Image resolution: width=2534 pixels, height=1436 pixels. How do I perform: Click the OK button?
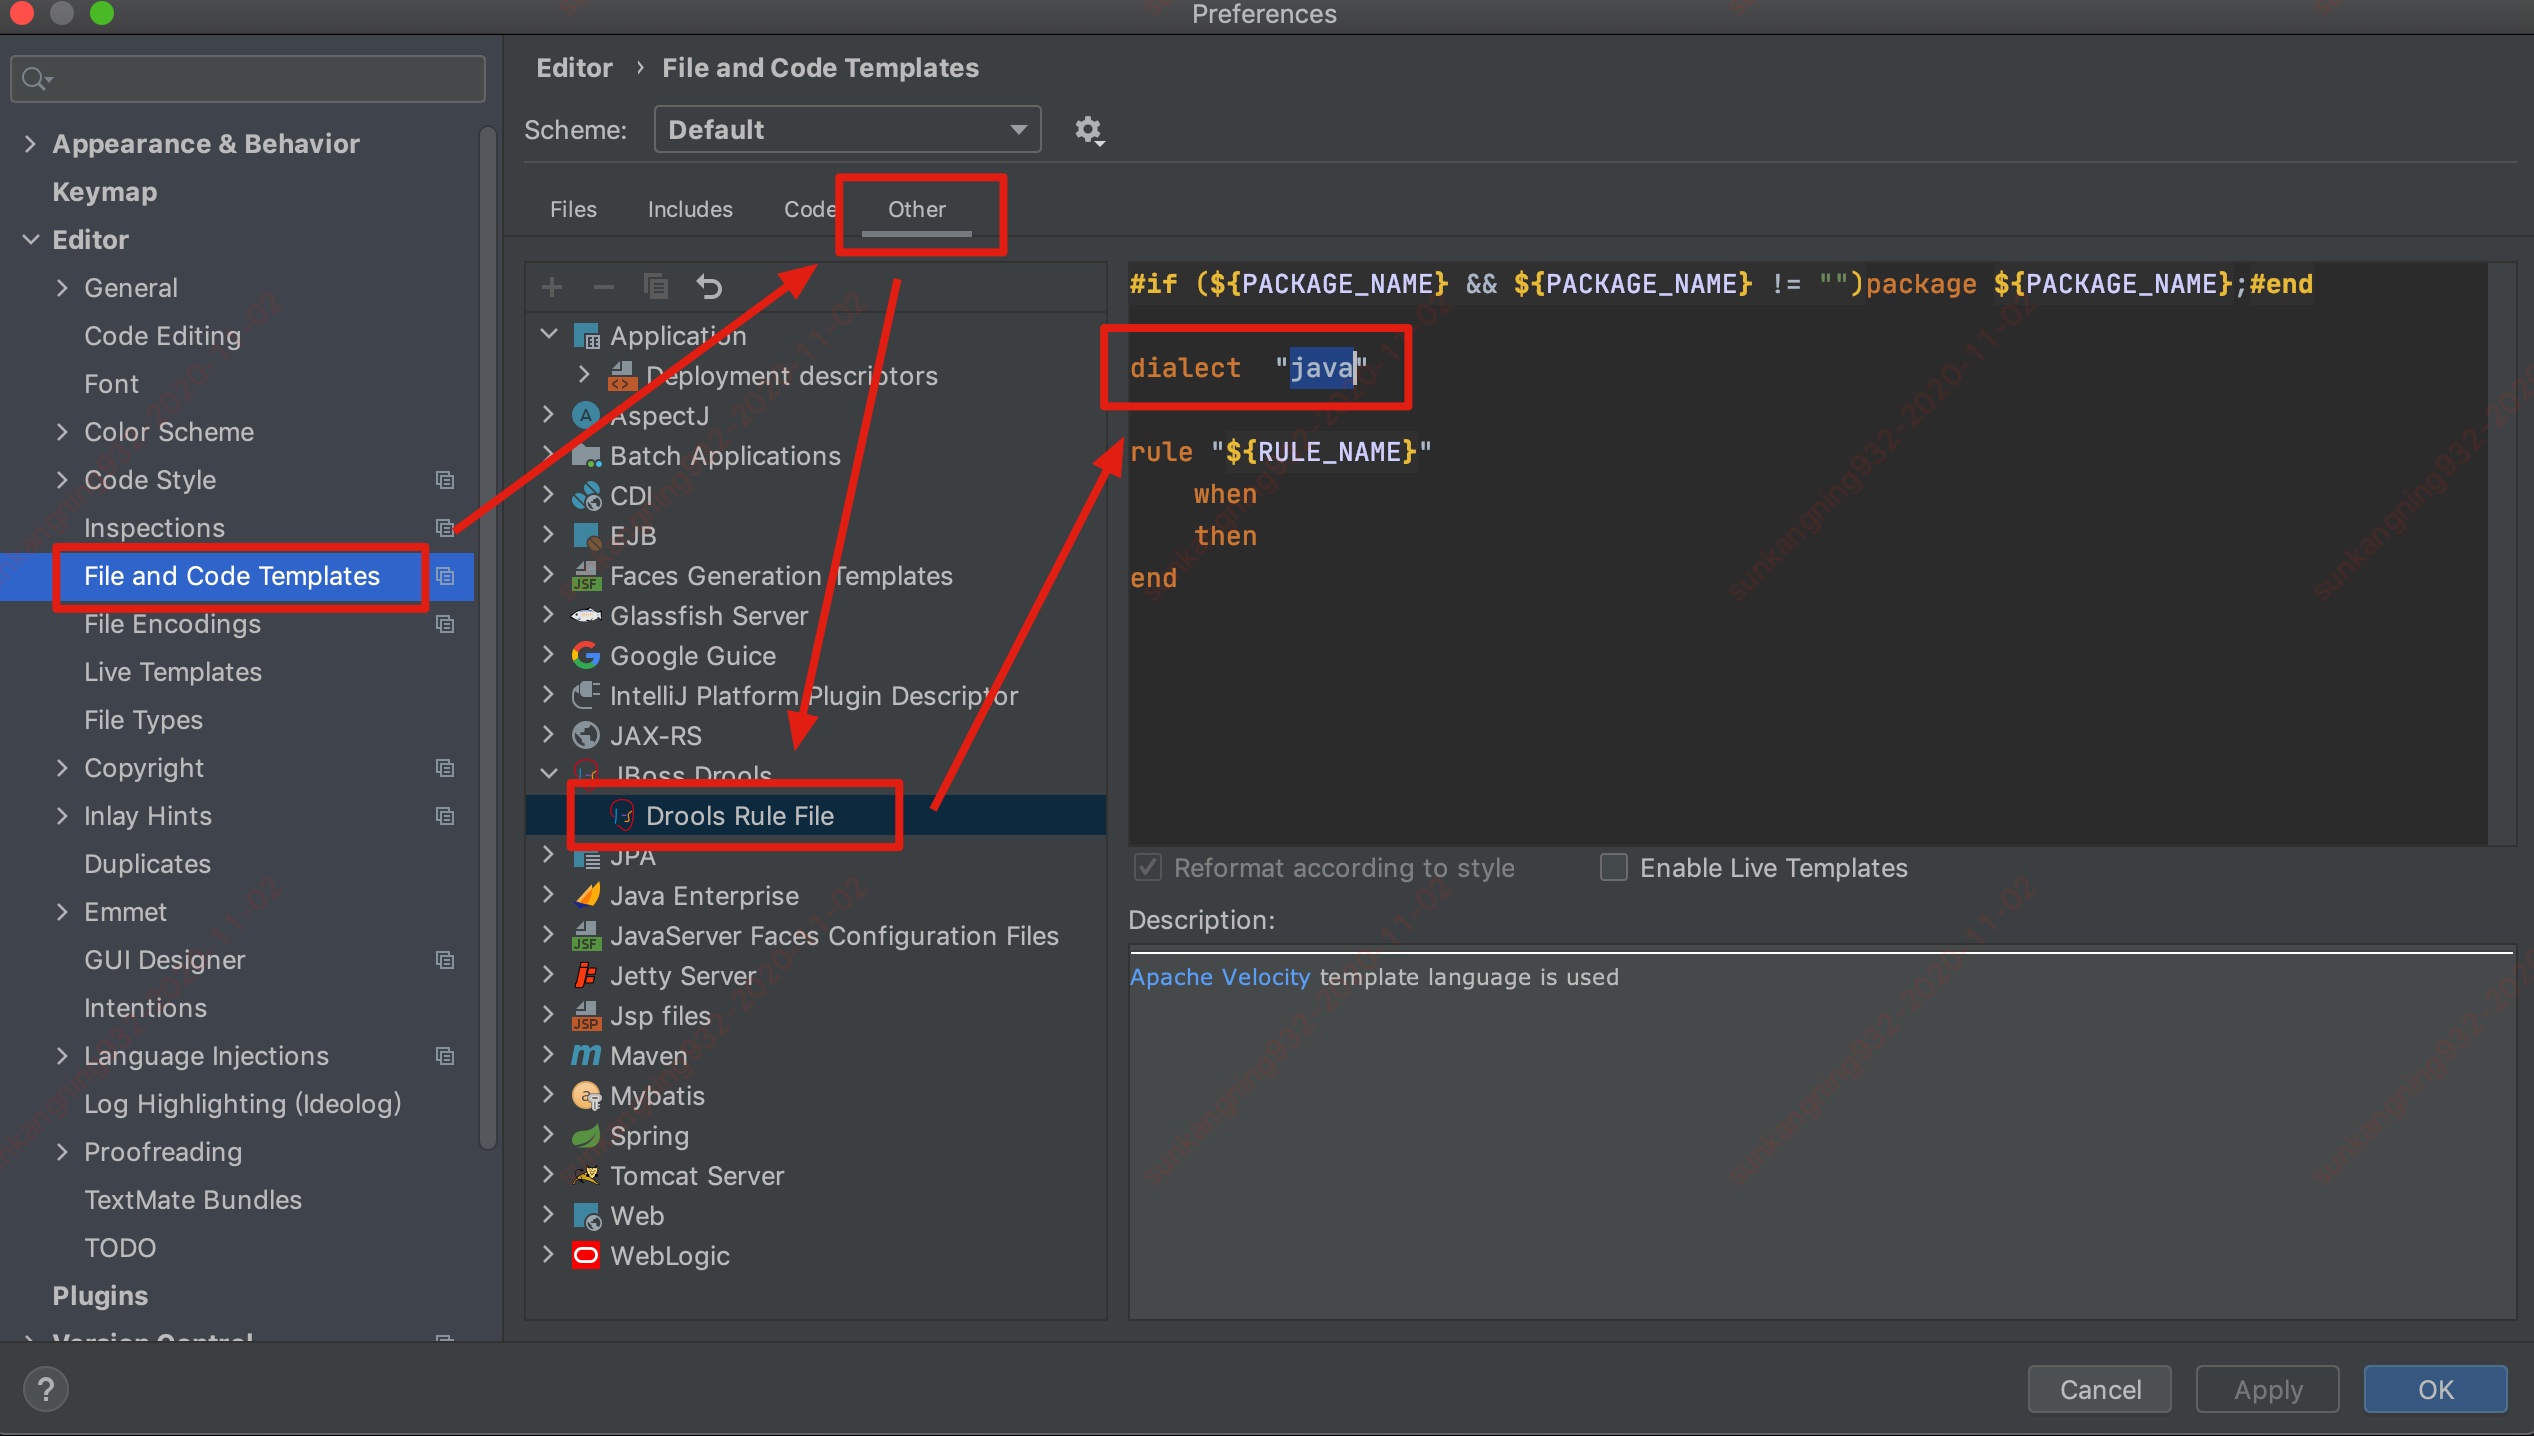(x=2434, y=1389)
